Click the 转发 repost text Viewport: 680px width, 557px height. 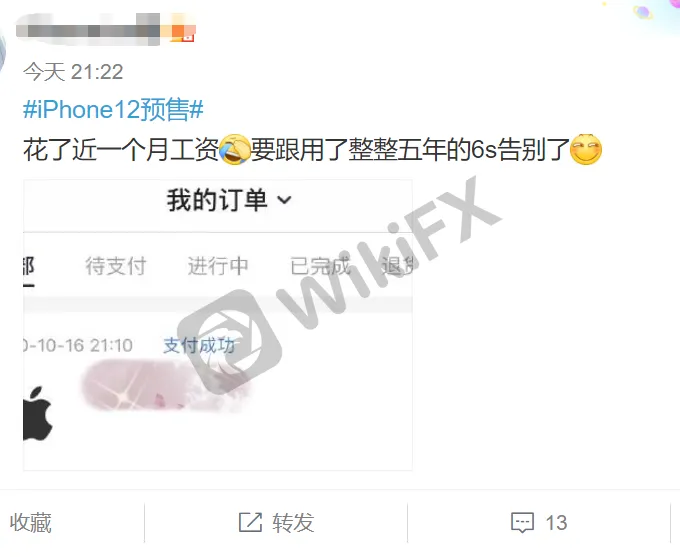click(293, 522)
